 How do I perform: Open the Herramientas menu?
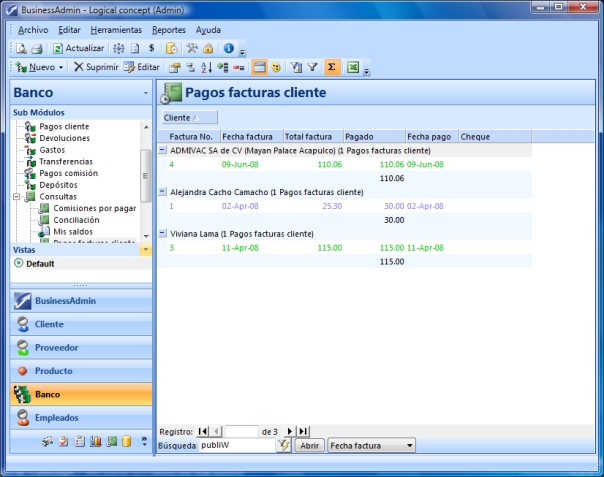click(x=116, y=30)
